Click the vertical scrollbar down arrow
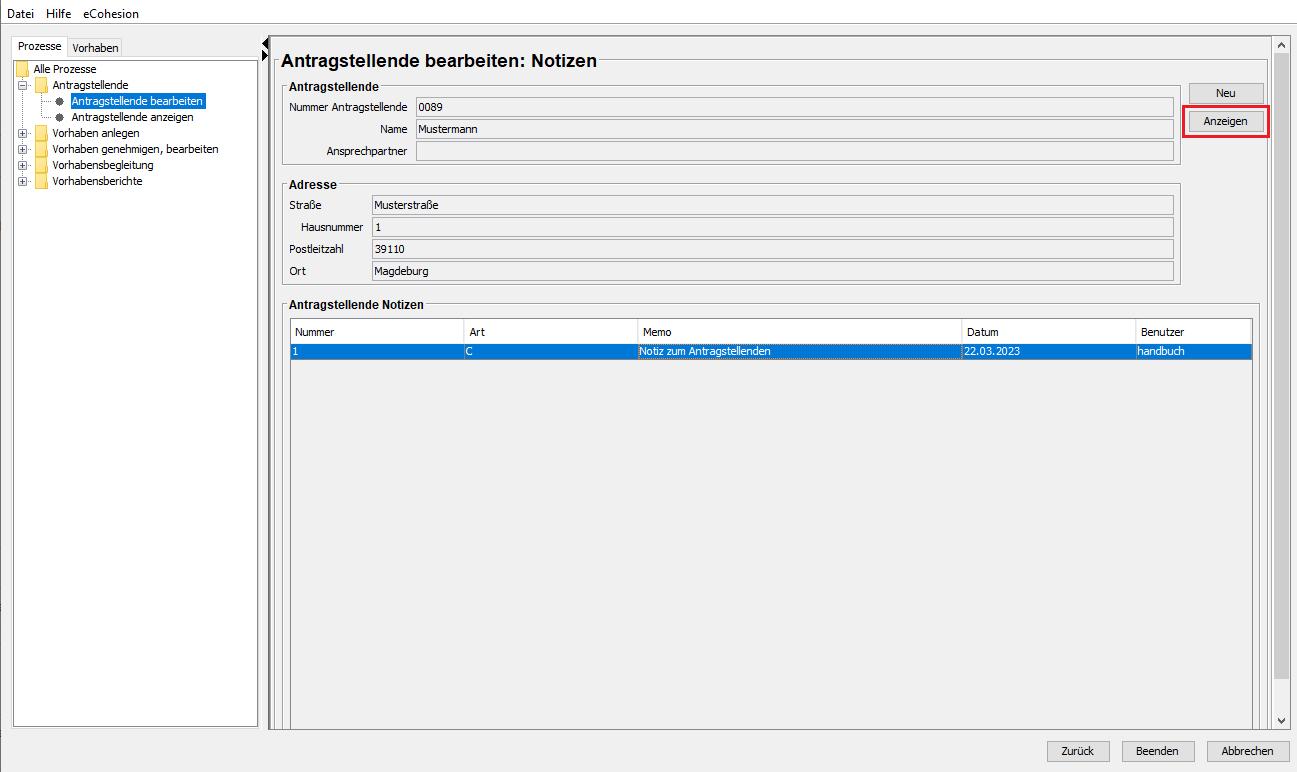 coord(1282,720)
